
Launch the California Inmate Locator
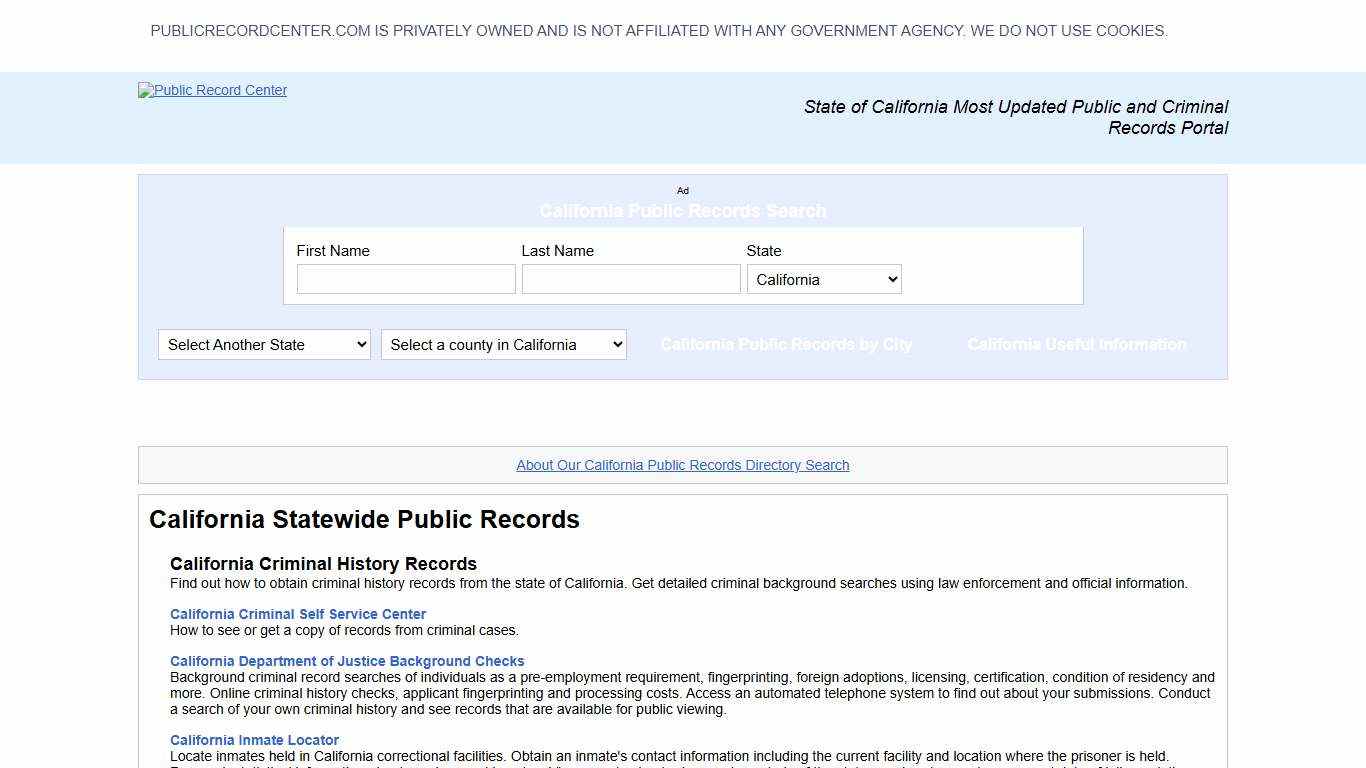point(254,740)
